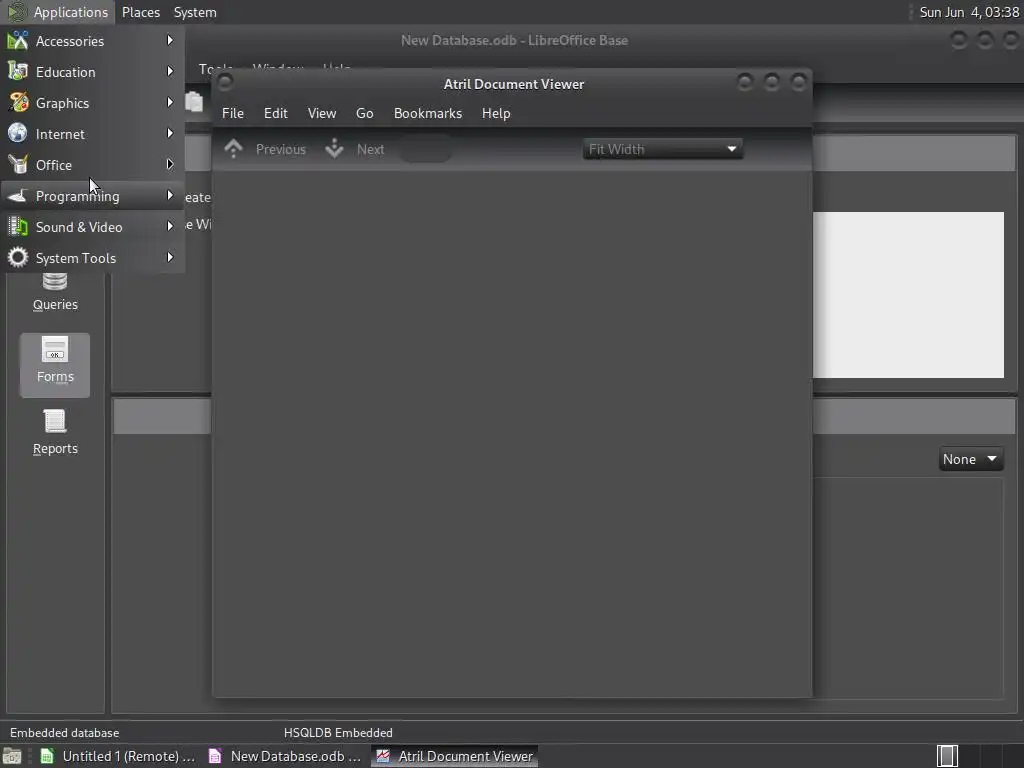Viewport: 1024px width, 768px height.
Task: Open the Graphics submenu
Action: 92,103
